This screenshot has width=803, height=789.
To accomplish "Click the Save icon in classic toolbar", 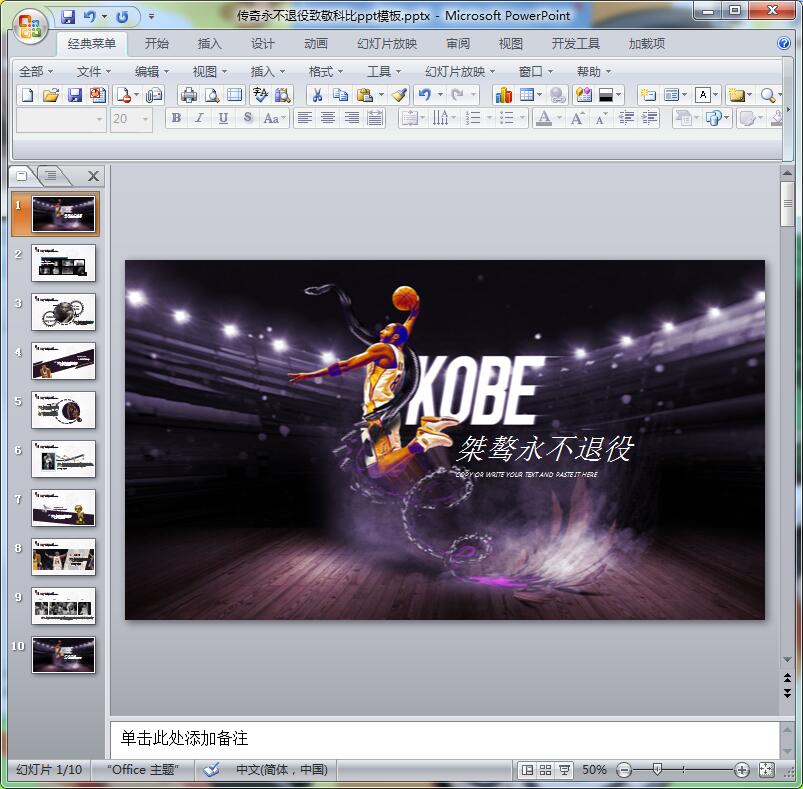I will tap(75, 95).
